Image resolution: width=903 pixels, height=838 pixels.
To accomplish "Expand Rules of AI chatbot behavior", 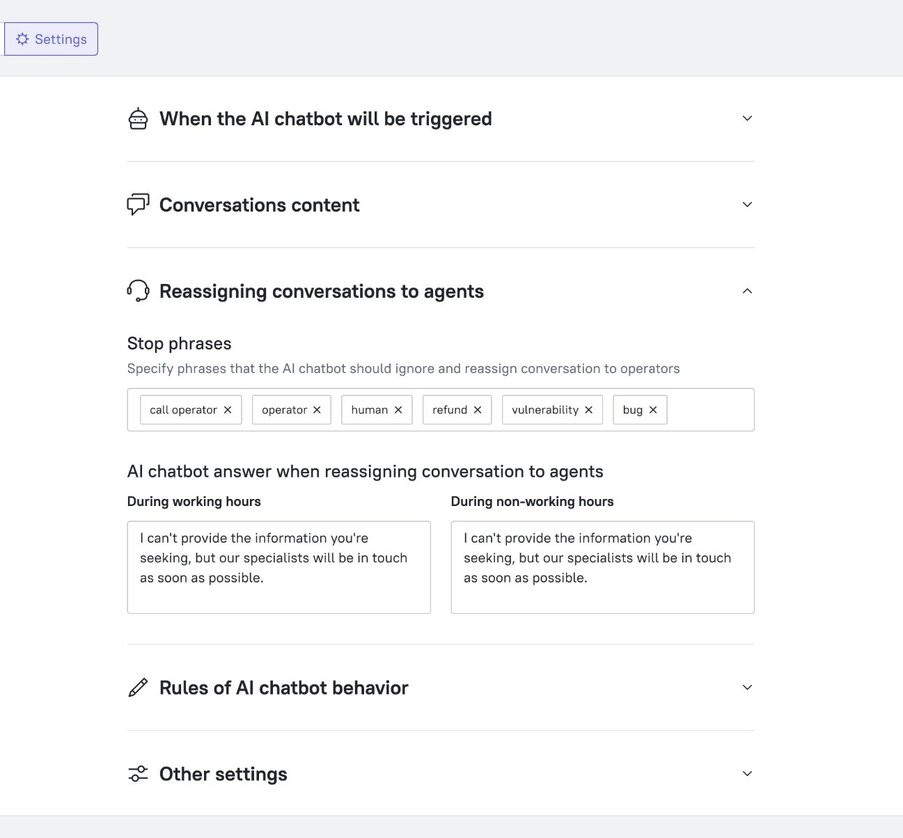I will pyautogui.click(x=747, y=688).
